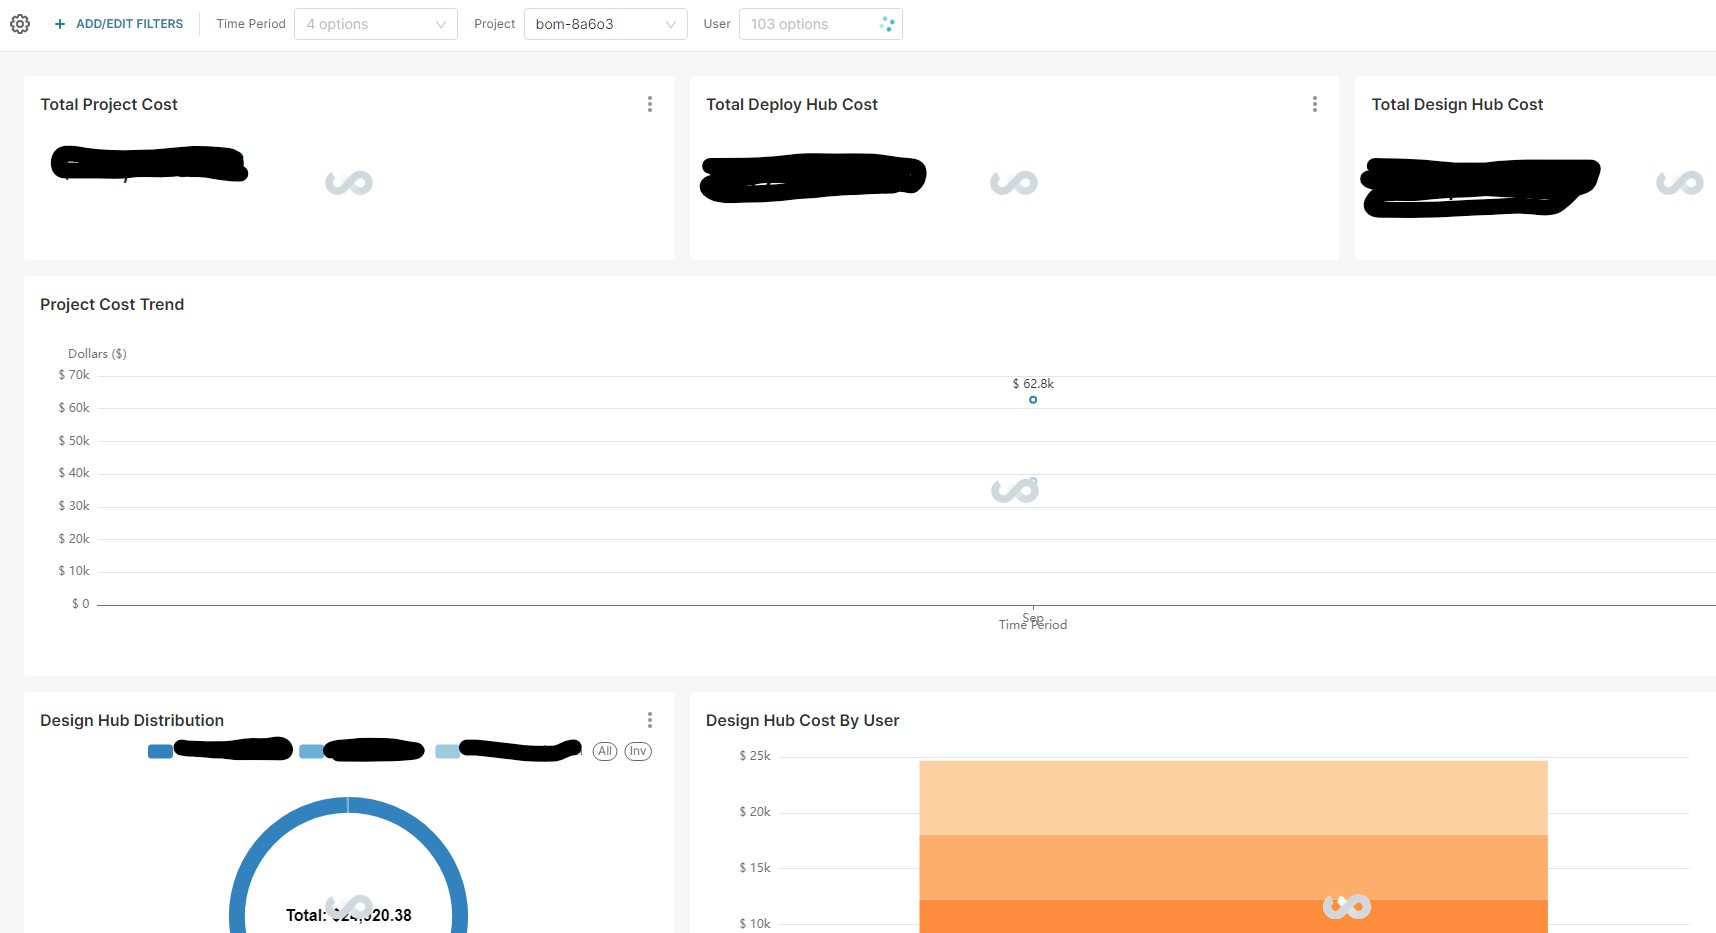Open the settings gear icon
The height and width of the screenshot is (933, 1716).
click(x=20, y=24)
